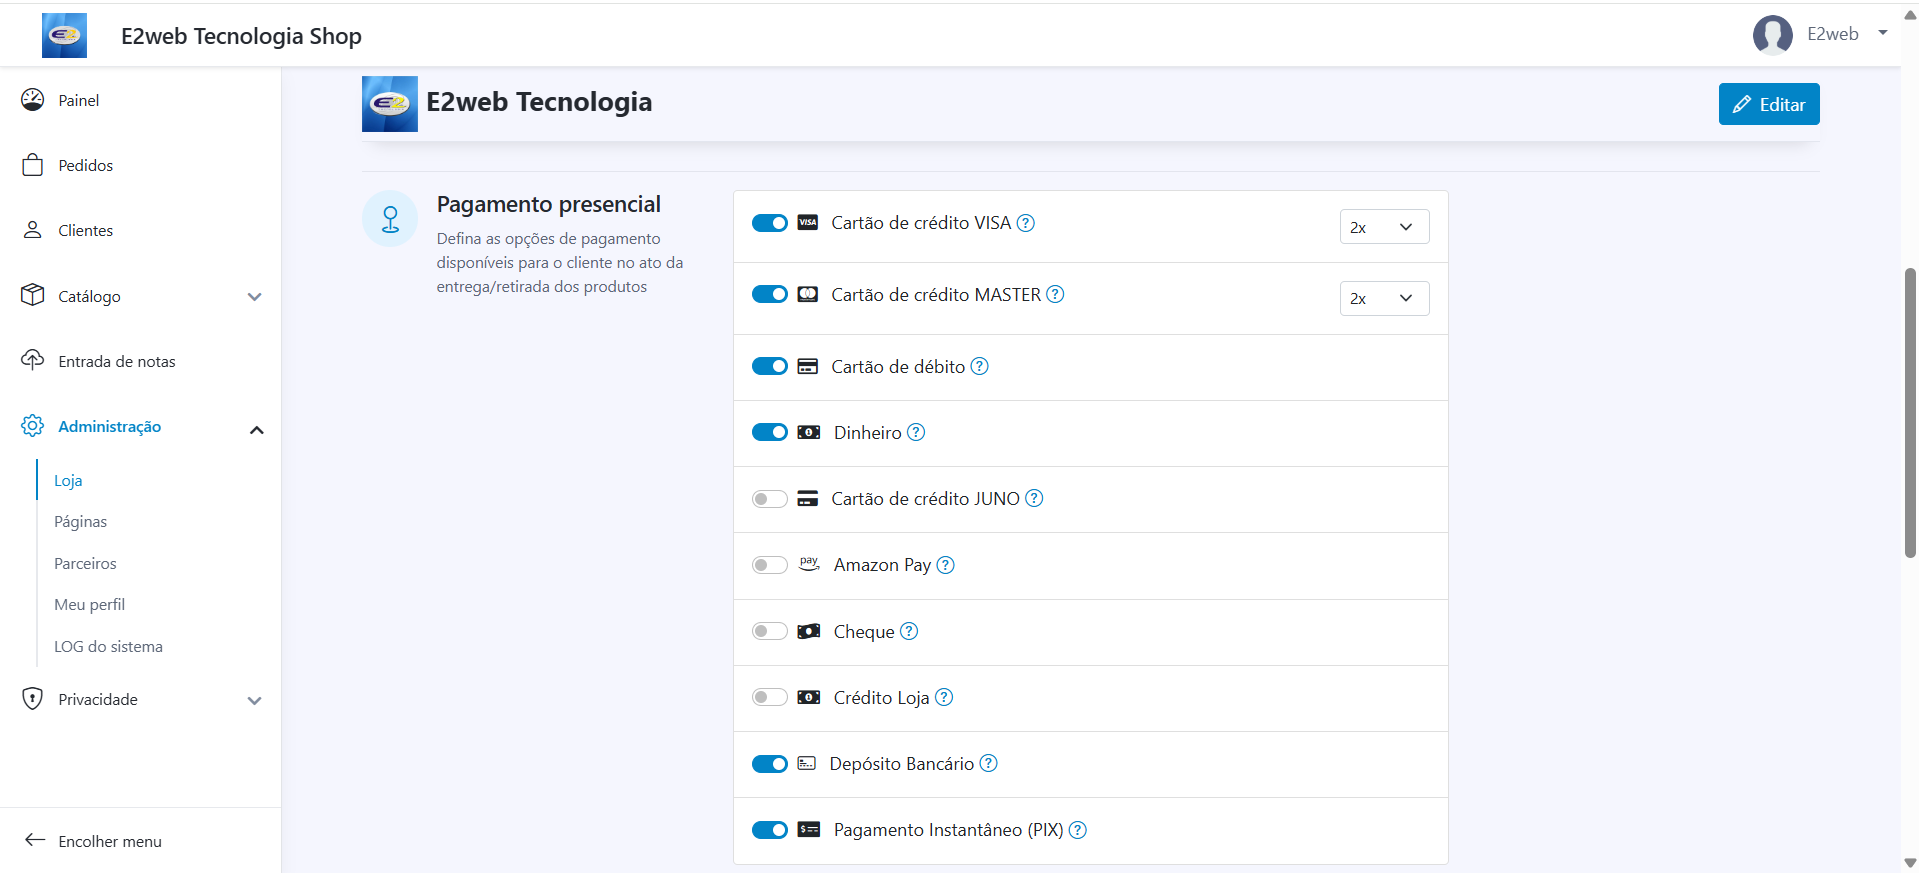Open Pedidos menu label

pos(85,165)
